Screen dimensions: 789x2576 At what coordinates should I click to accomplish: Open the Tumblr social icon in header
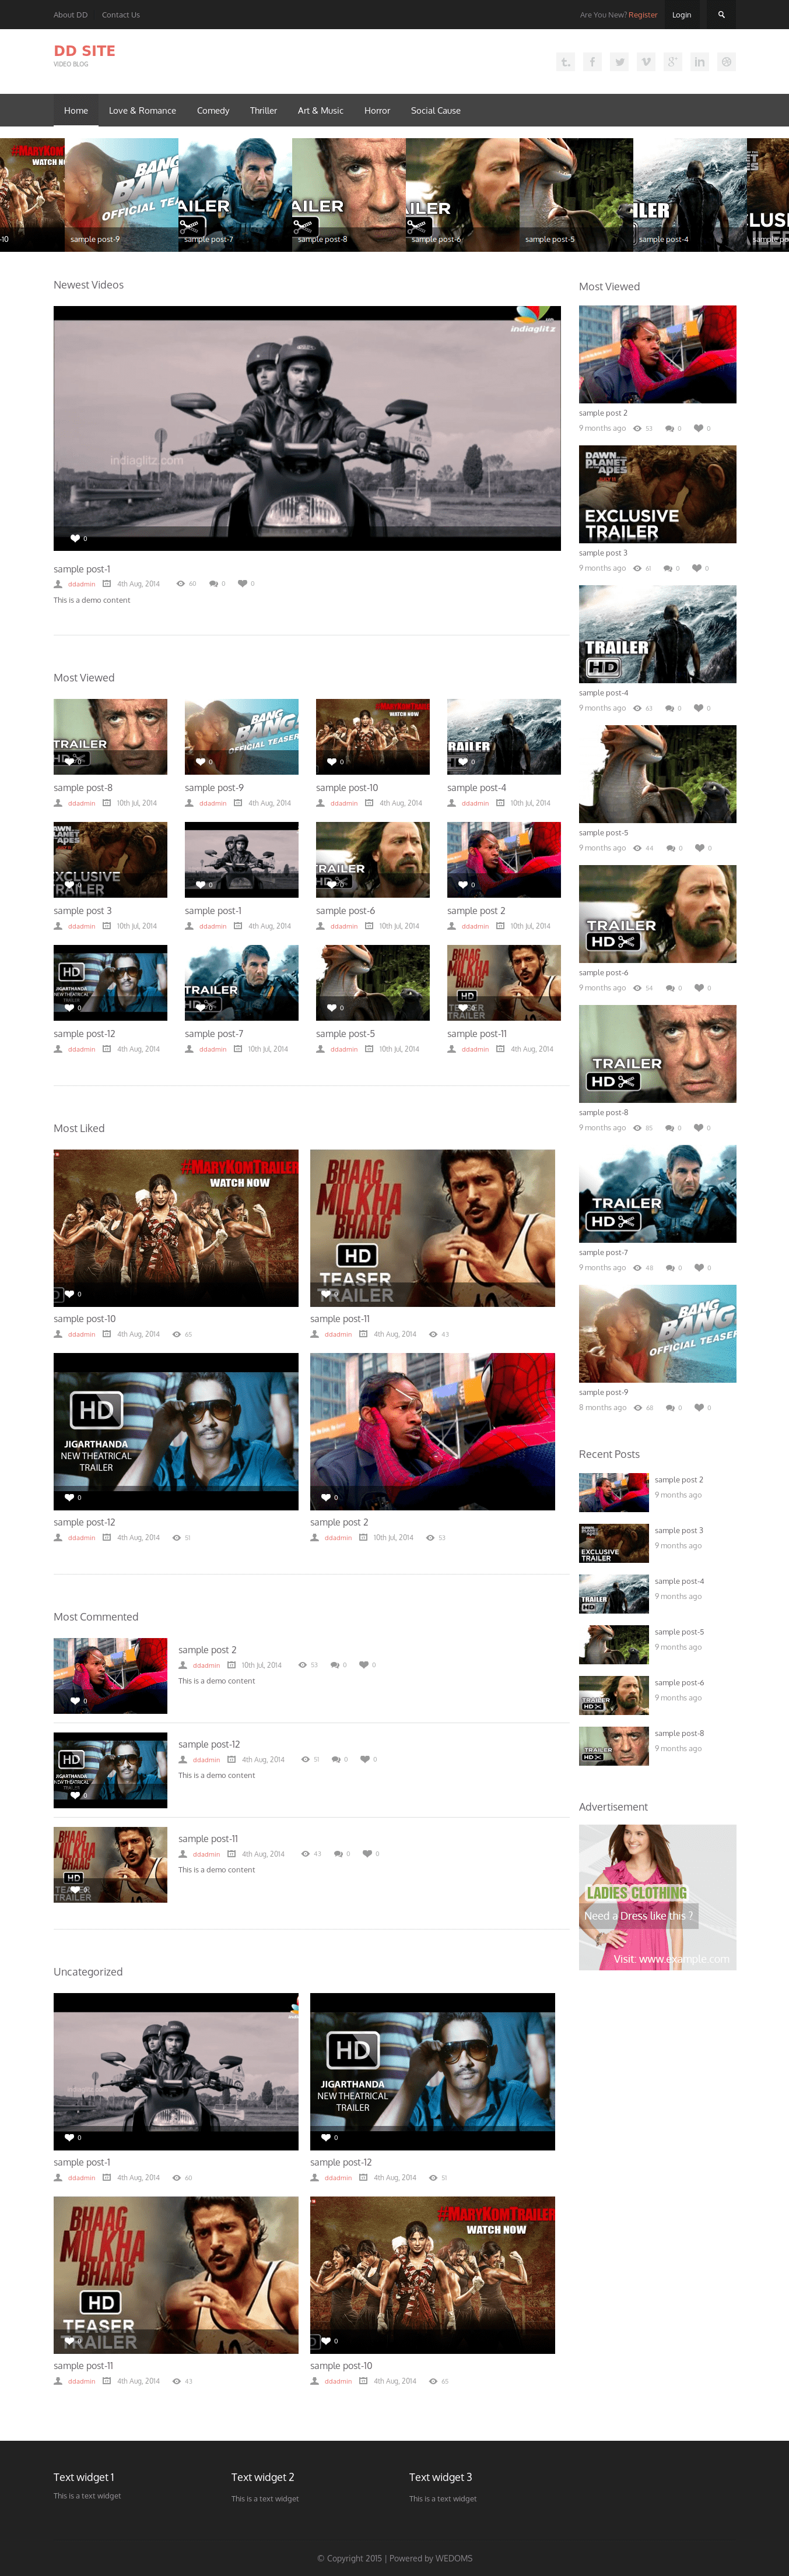[x=565, y=62]
